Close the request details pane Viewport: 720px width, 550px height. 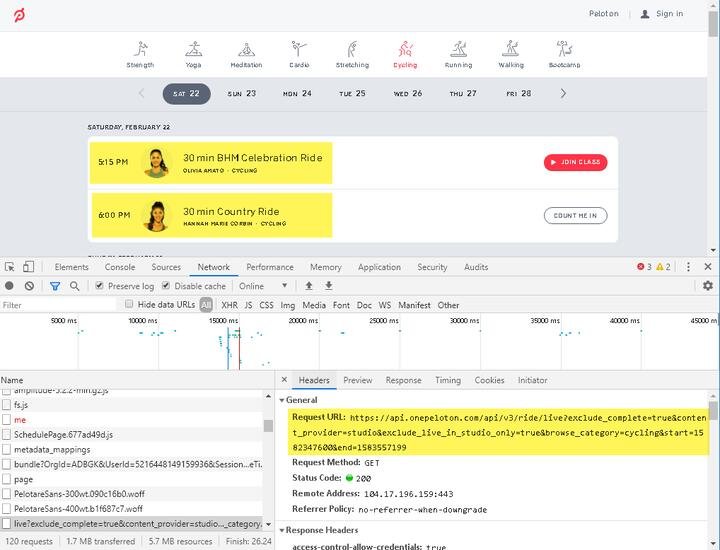point(284,380)
